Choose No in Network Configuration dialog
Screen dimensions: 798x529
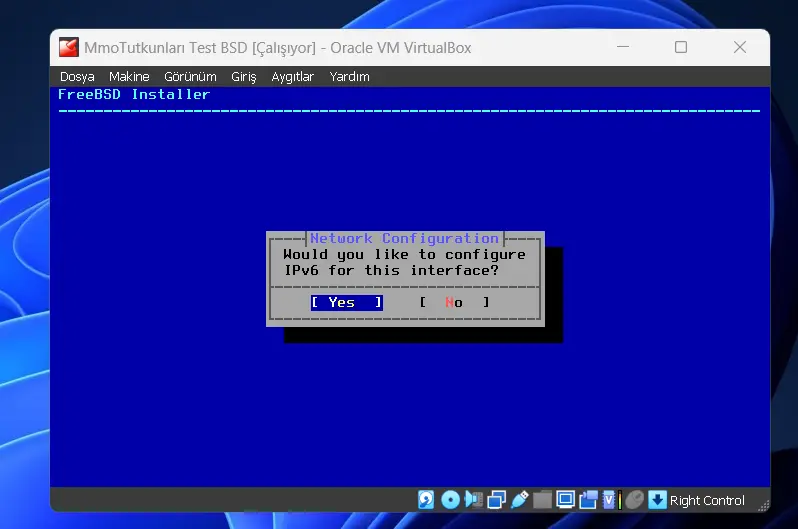pyautogui.click(x=454, y=302)
